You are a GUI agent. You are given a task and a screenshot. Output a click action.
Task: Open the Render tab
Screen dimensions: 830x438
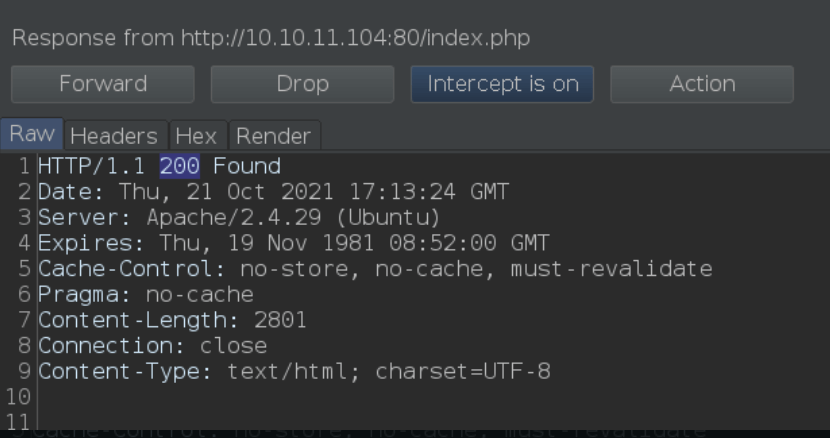click(x=274, y=136)
